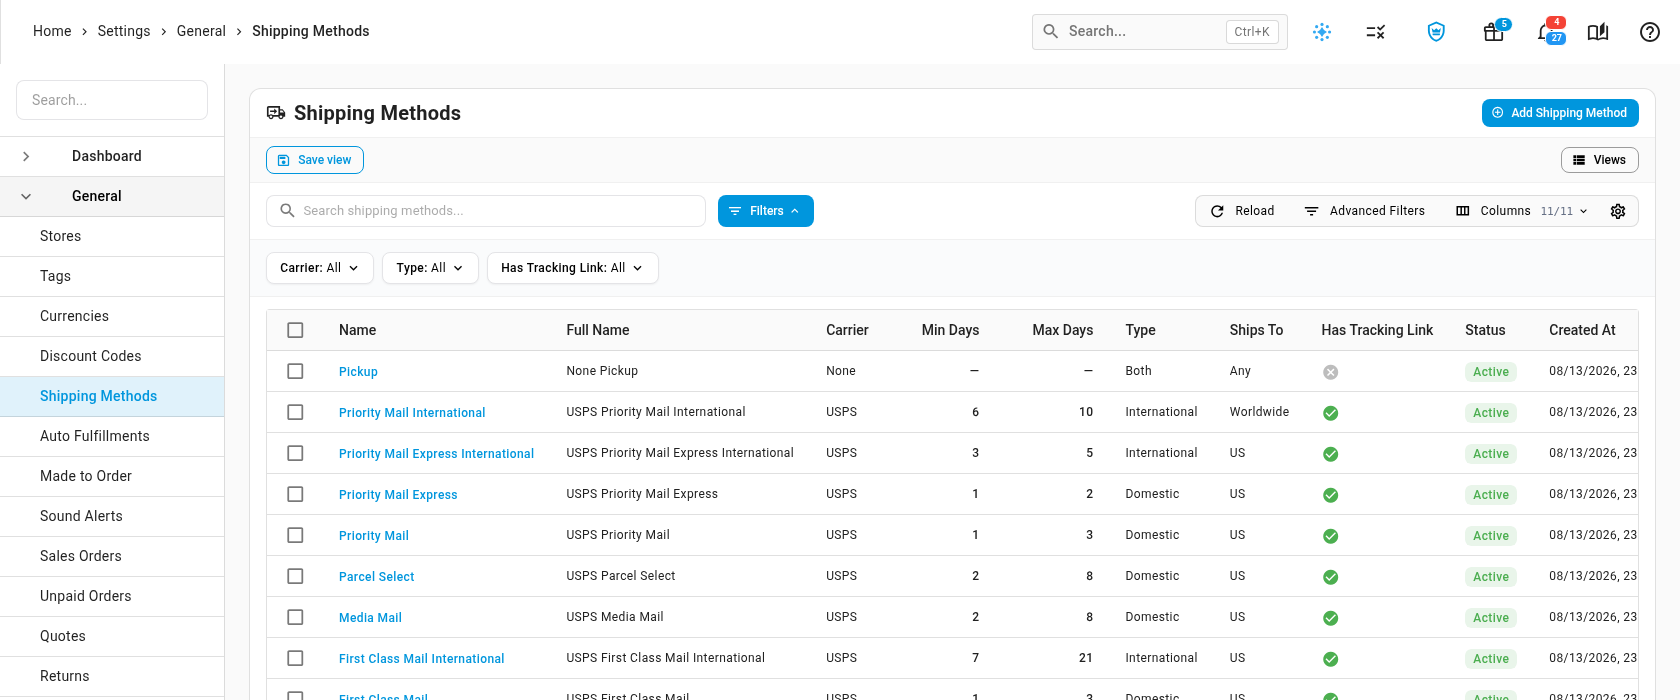Go to Home breadcrumb
This screenshot has height=700, width=1680.
52,31
